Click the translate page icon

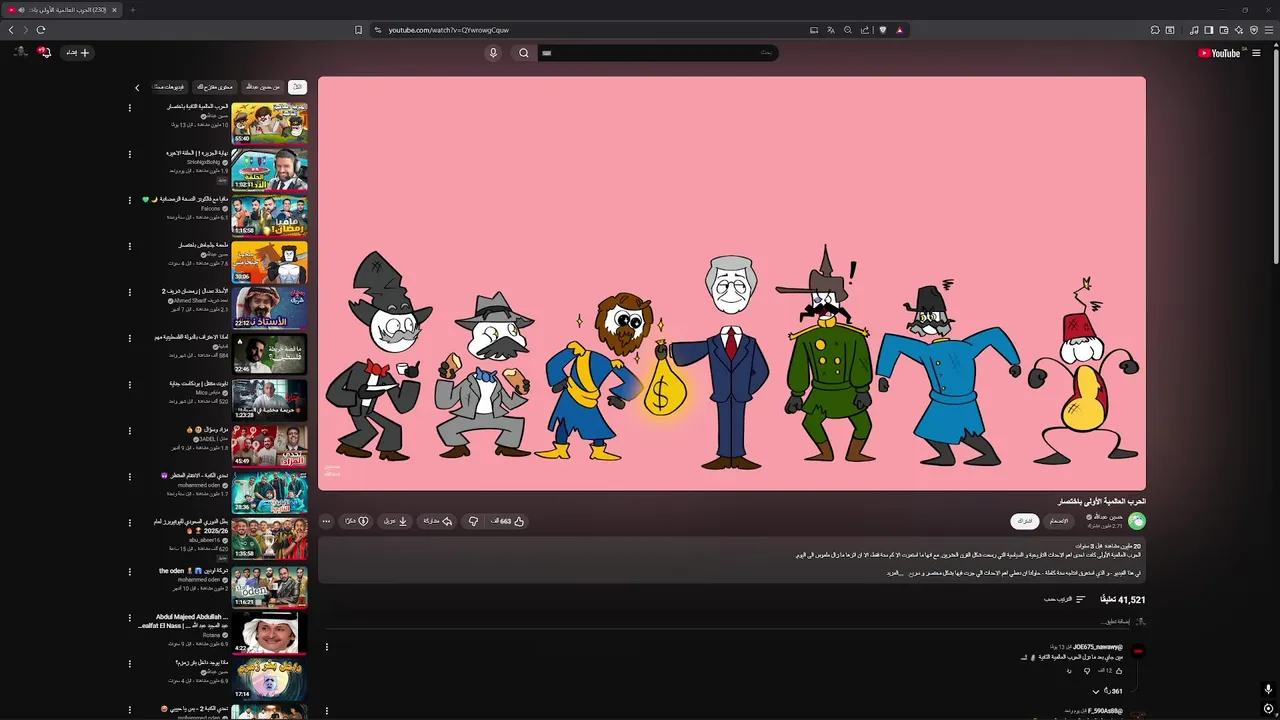(830, 30)
